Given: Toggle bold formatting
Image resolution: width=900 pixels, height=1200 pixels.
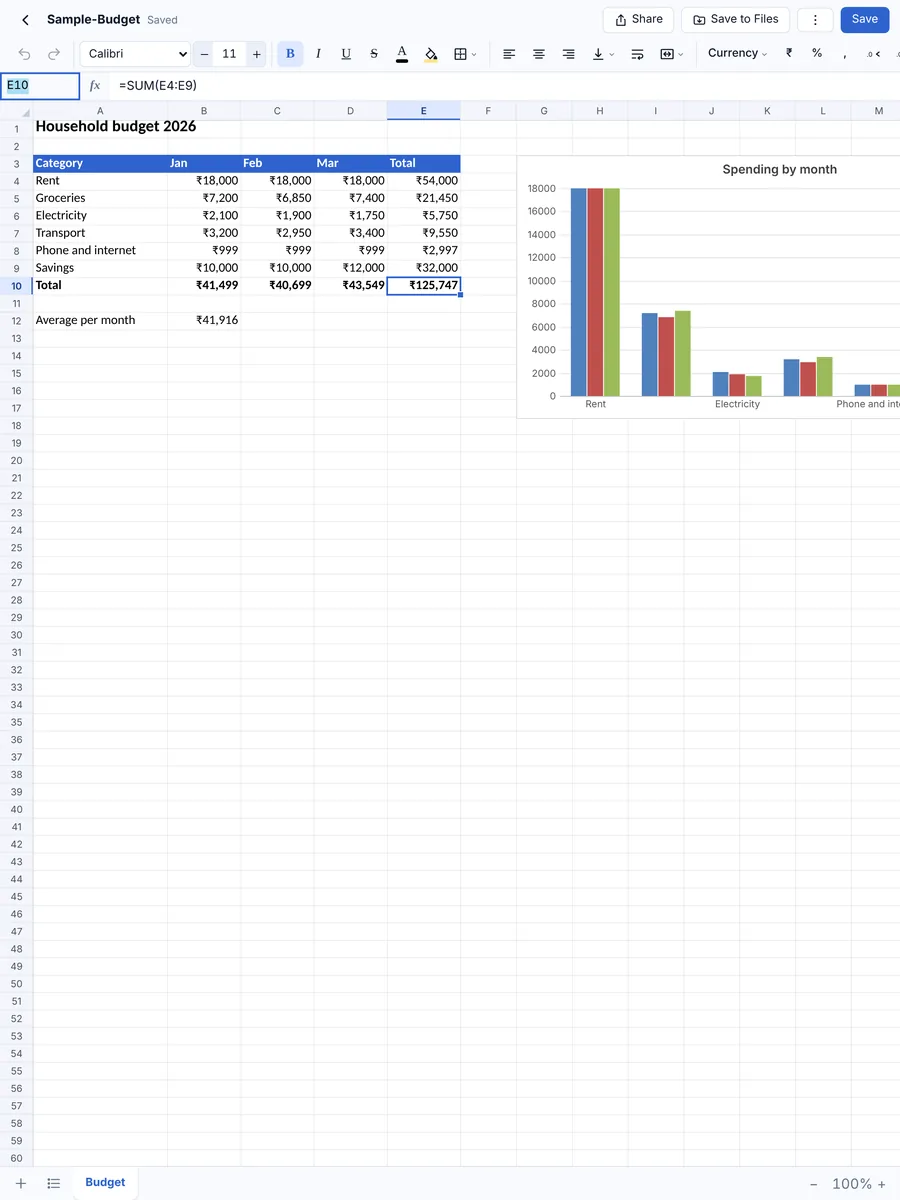Looking at the screenshot, I should [290, 54].
